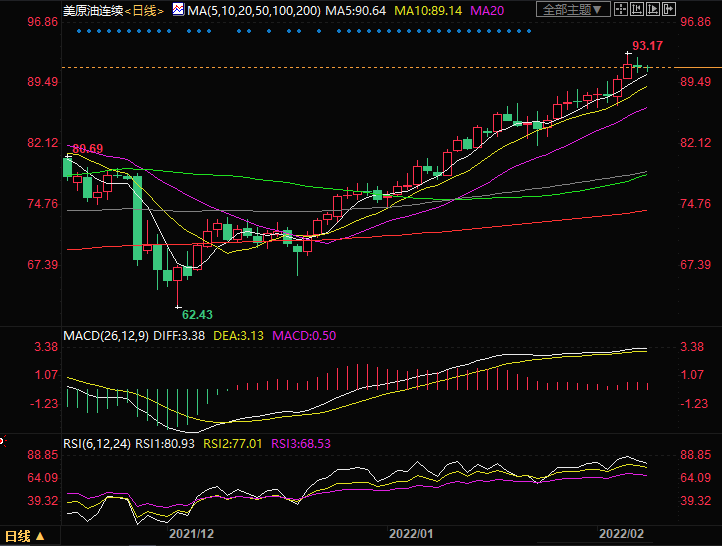Click the 80.69 price label marker
The height and width of the screenshot is (546, 722).
[x=87, y=149]
